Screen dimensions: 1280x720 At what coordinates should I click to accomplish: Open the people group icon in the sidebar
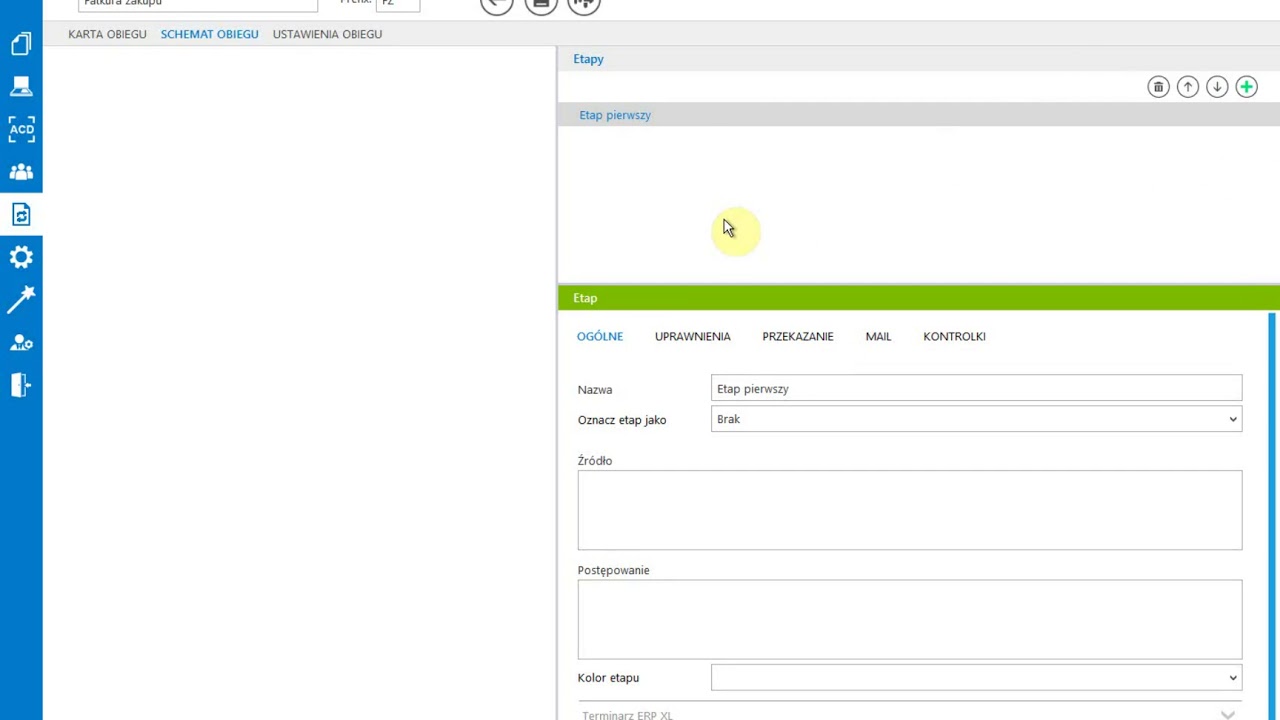point(21,172)
